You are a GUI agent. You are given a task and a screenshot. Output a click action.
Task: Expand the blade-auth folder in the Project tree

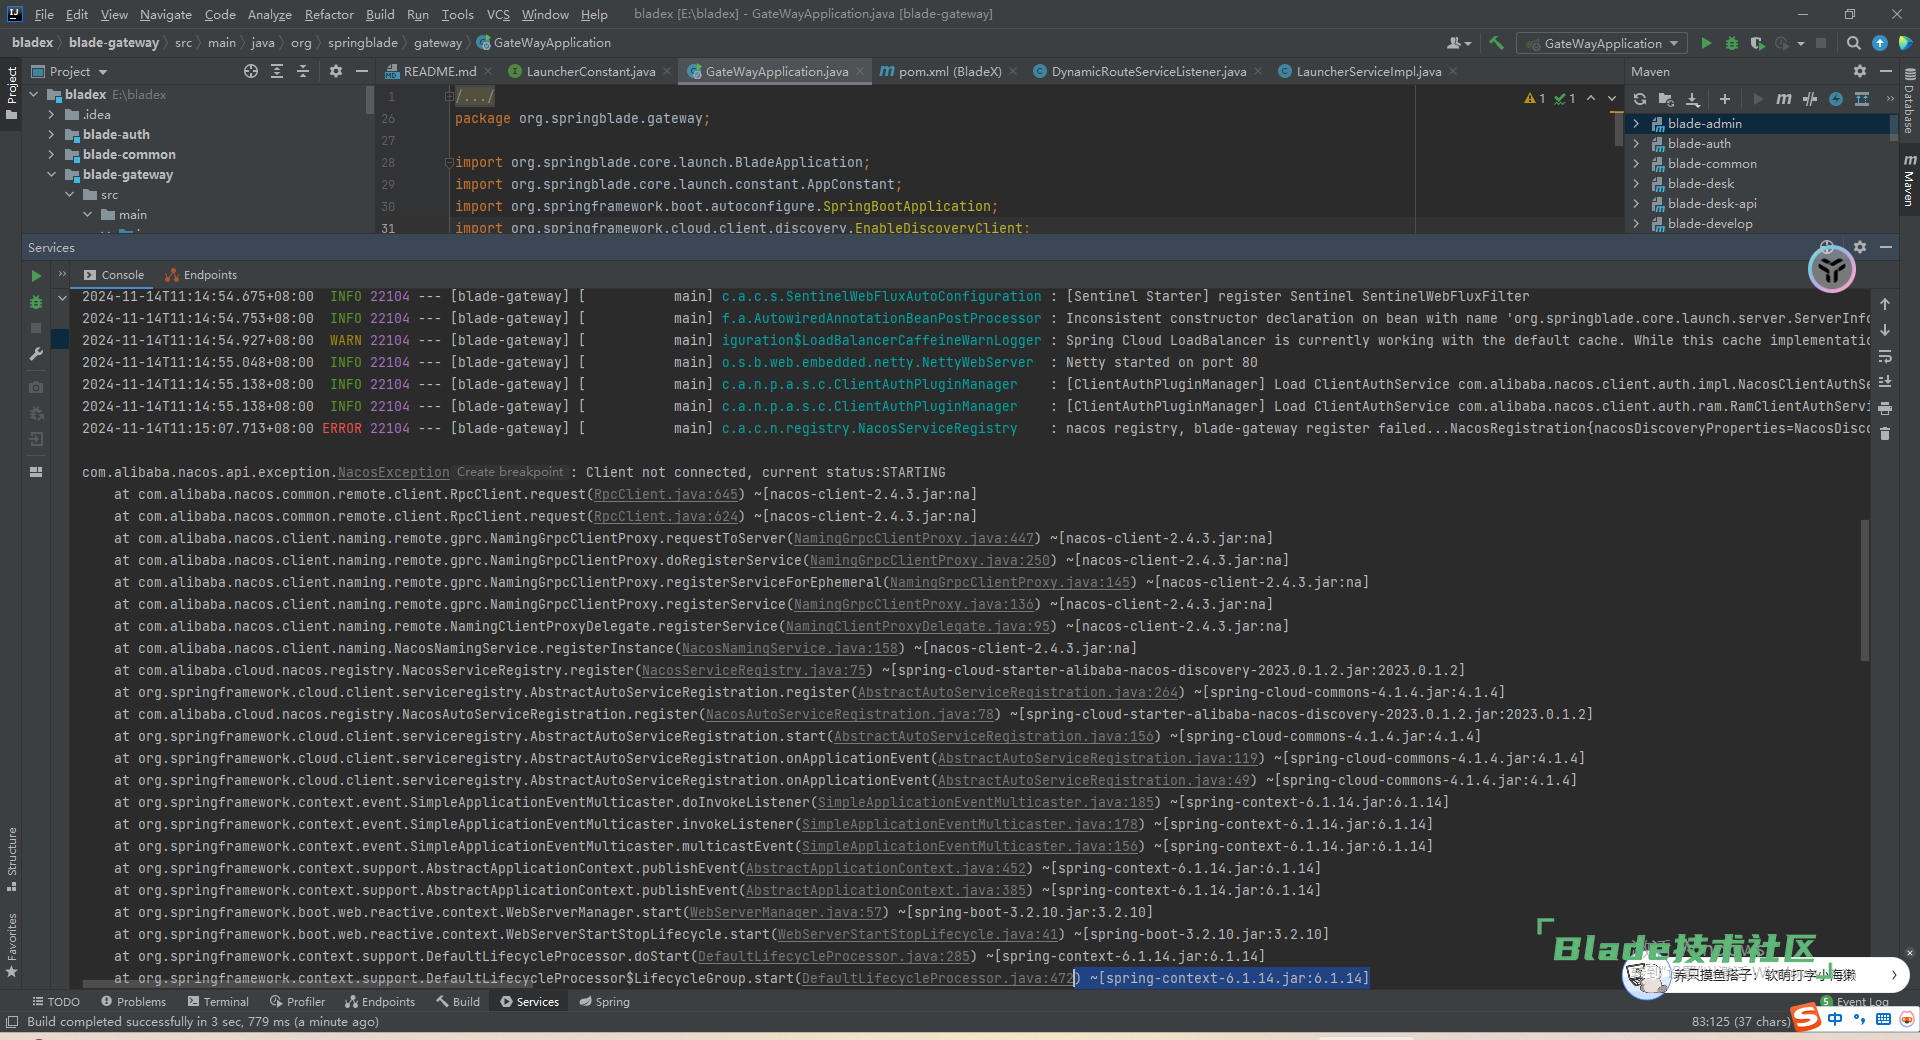[51, 135]
